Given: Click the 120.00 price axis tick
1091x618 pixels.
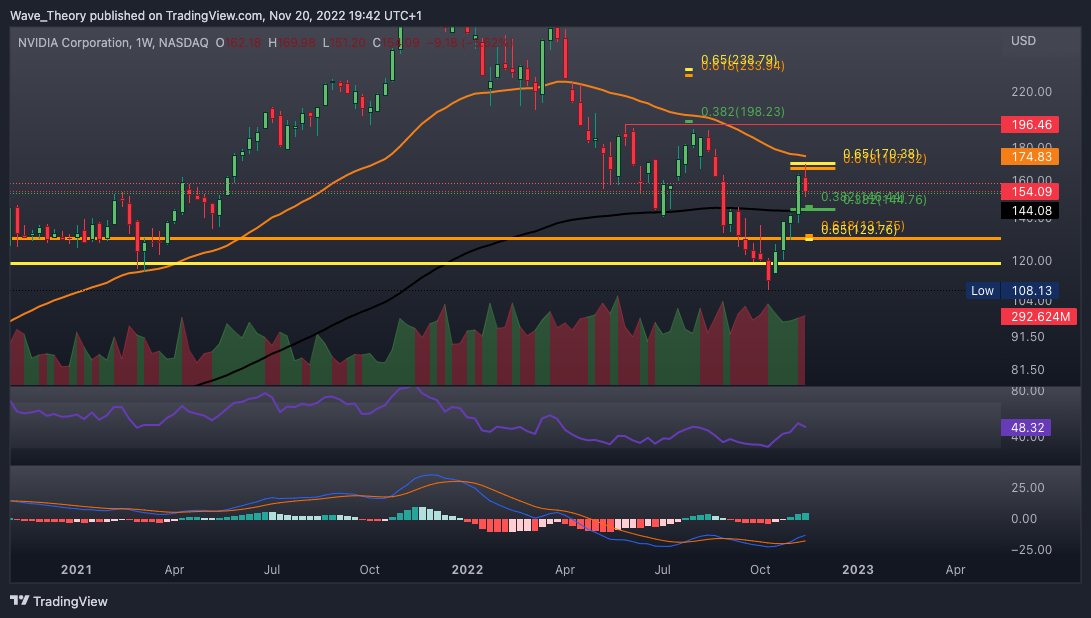Looking at the screenshot, I should pos(1031,261).
